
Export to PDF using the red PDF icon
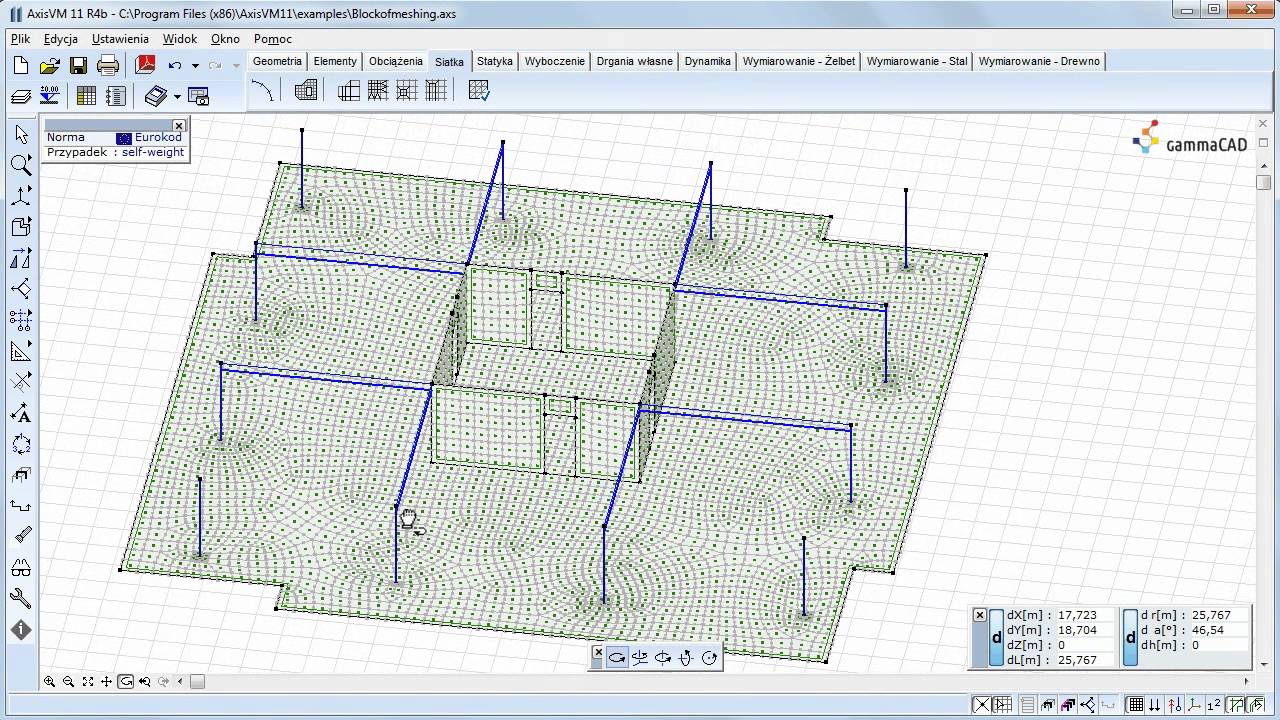click(x=146, y=66)
